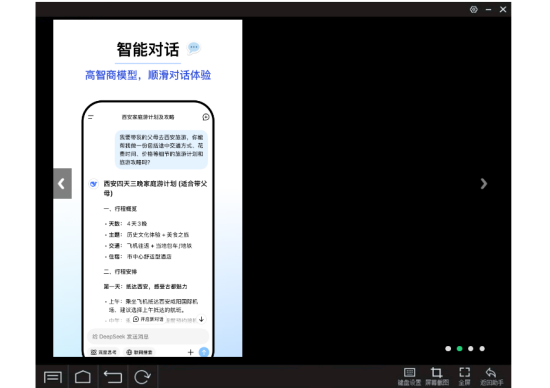Select the third carousel page dot

(x=471, y=348)
